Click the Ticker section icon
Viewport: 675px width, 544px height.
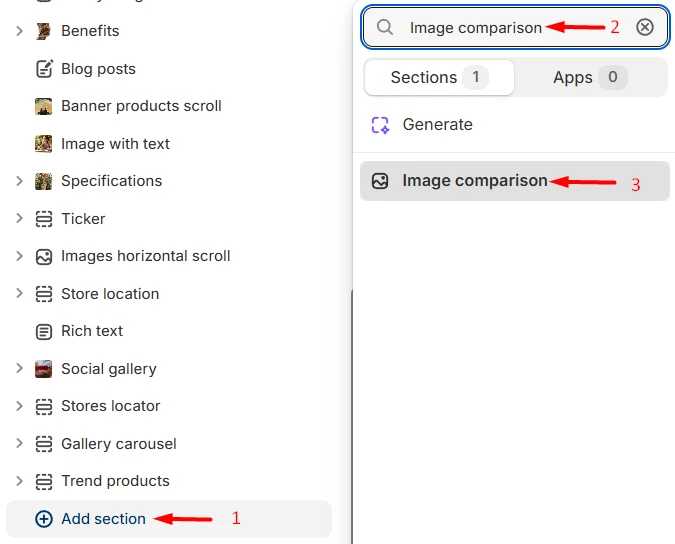coord(43,219)
